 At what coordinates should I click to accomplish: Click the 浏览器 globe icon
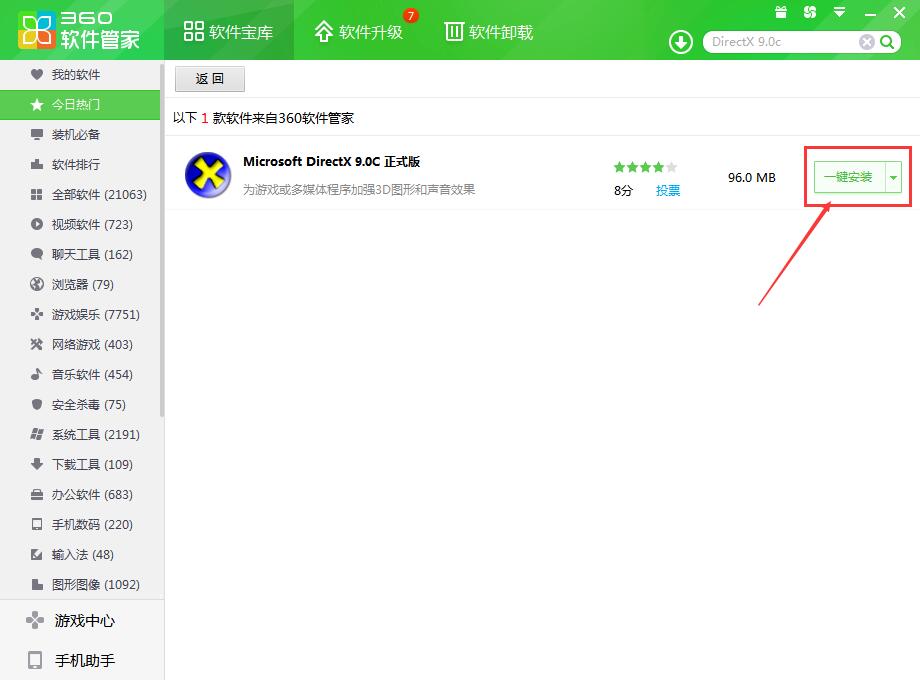point(37,285)
